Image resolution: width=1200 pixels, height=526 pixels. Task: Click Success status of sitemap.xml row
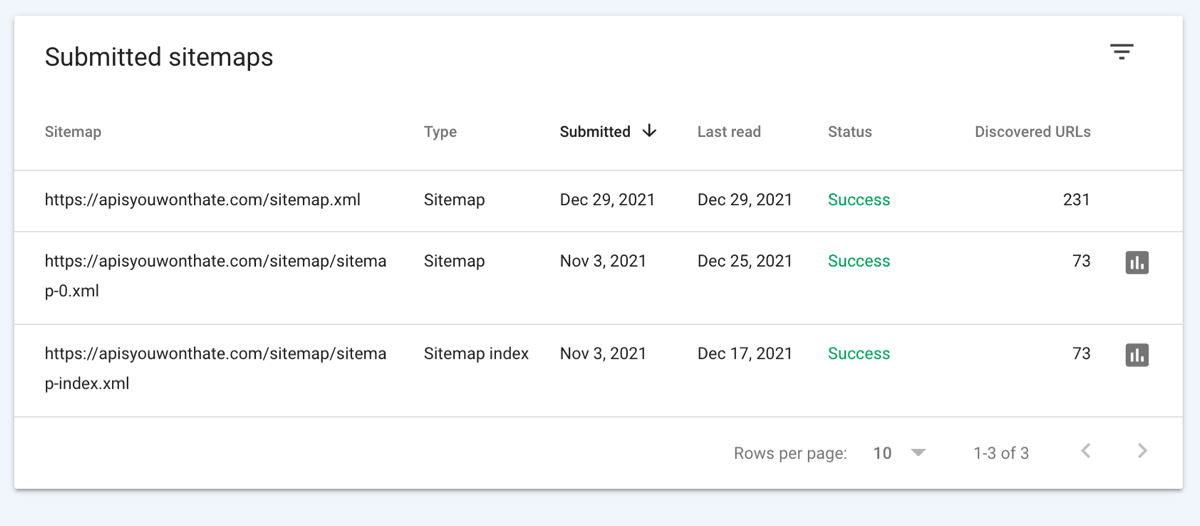(859, 200)
